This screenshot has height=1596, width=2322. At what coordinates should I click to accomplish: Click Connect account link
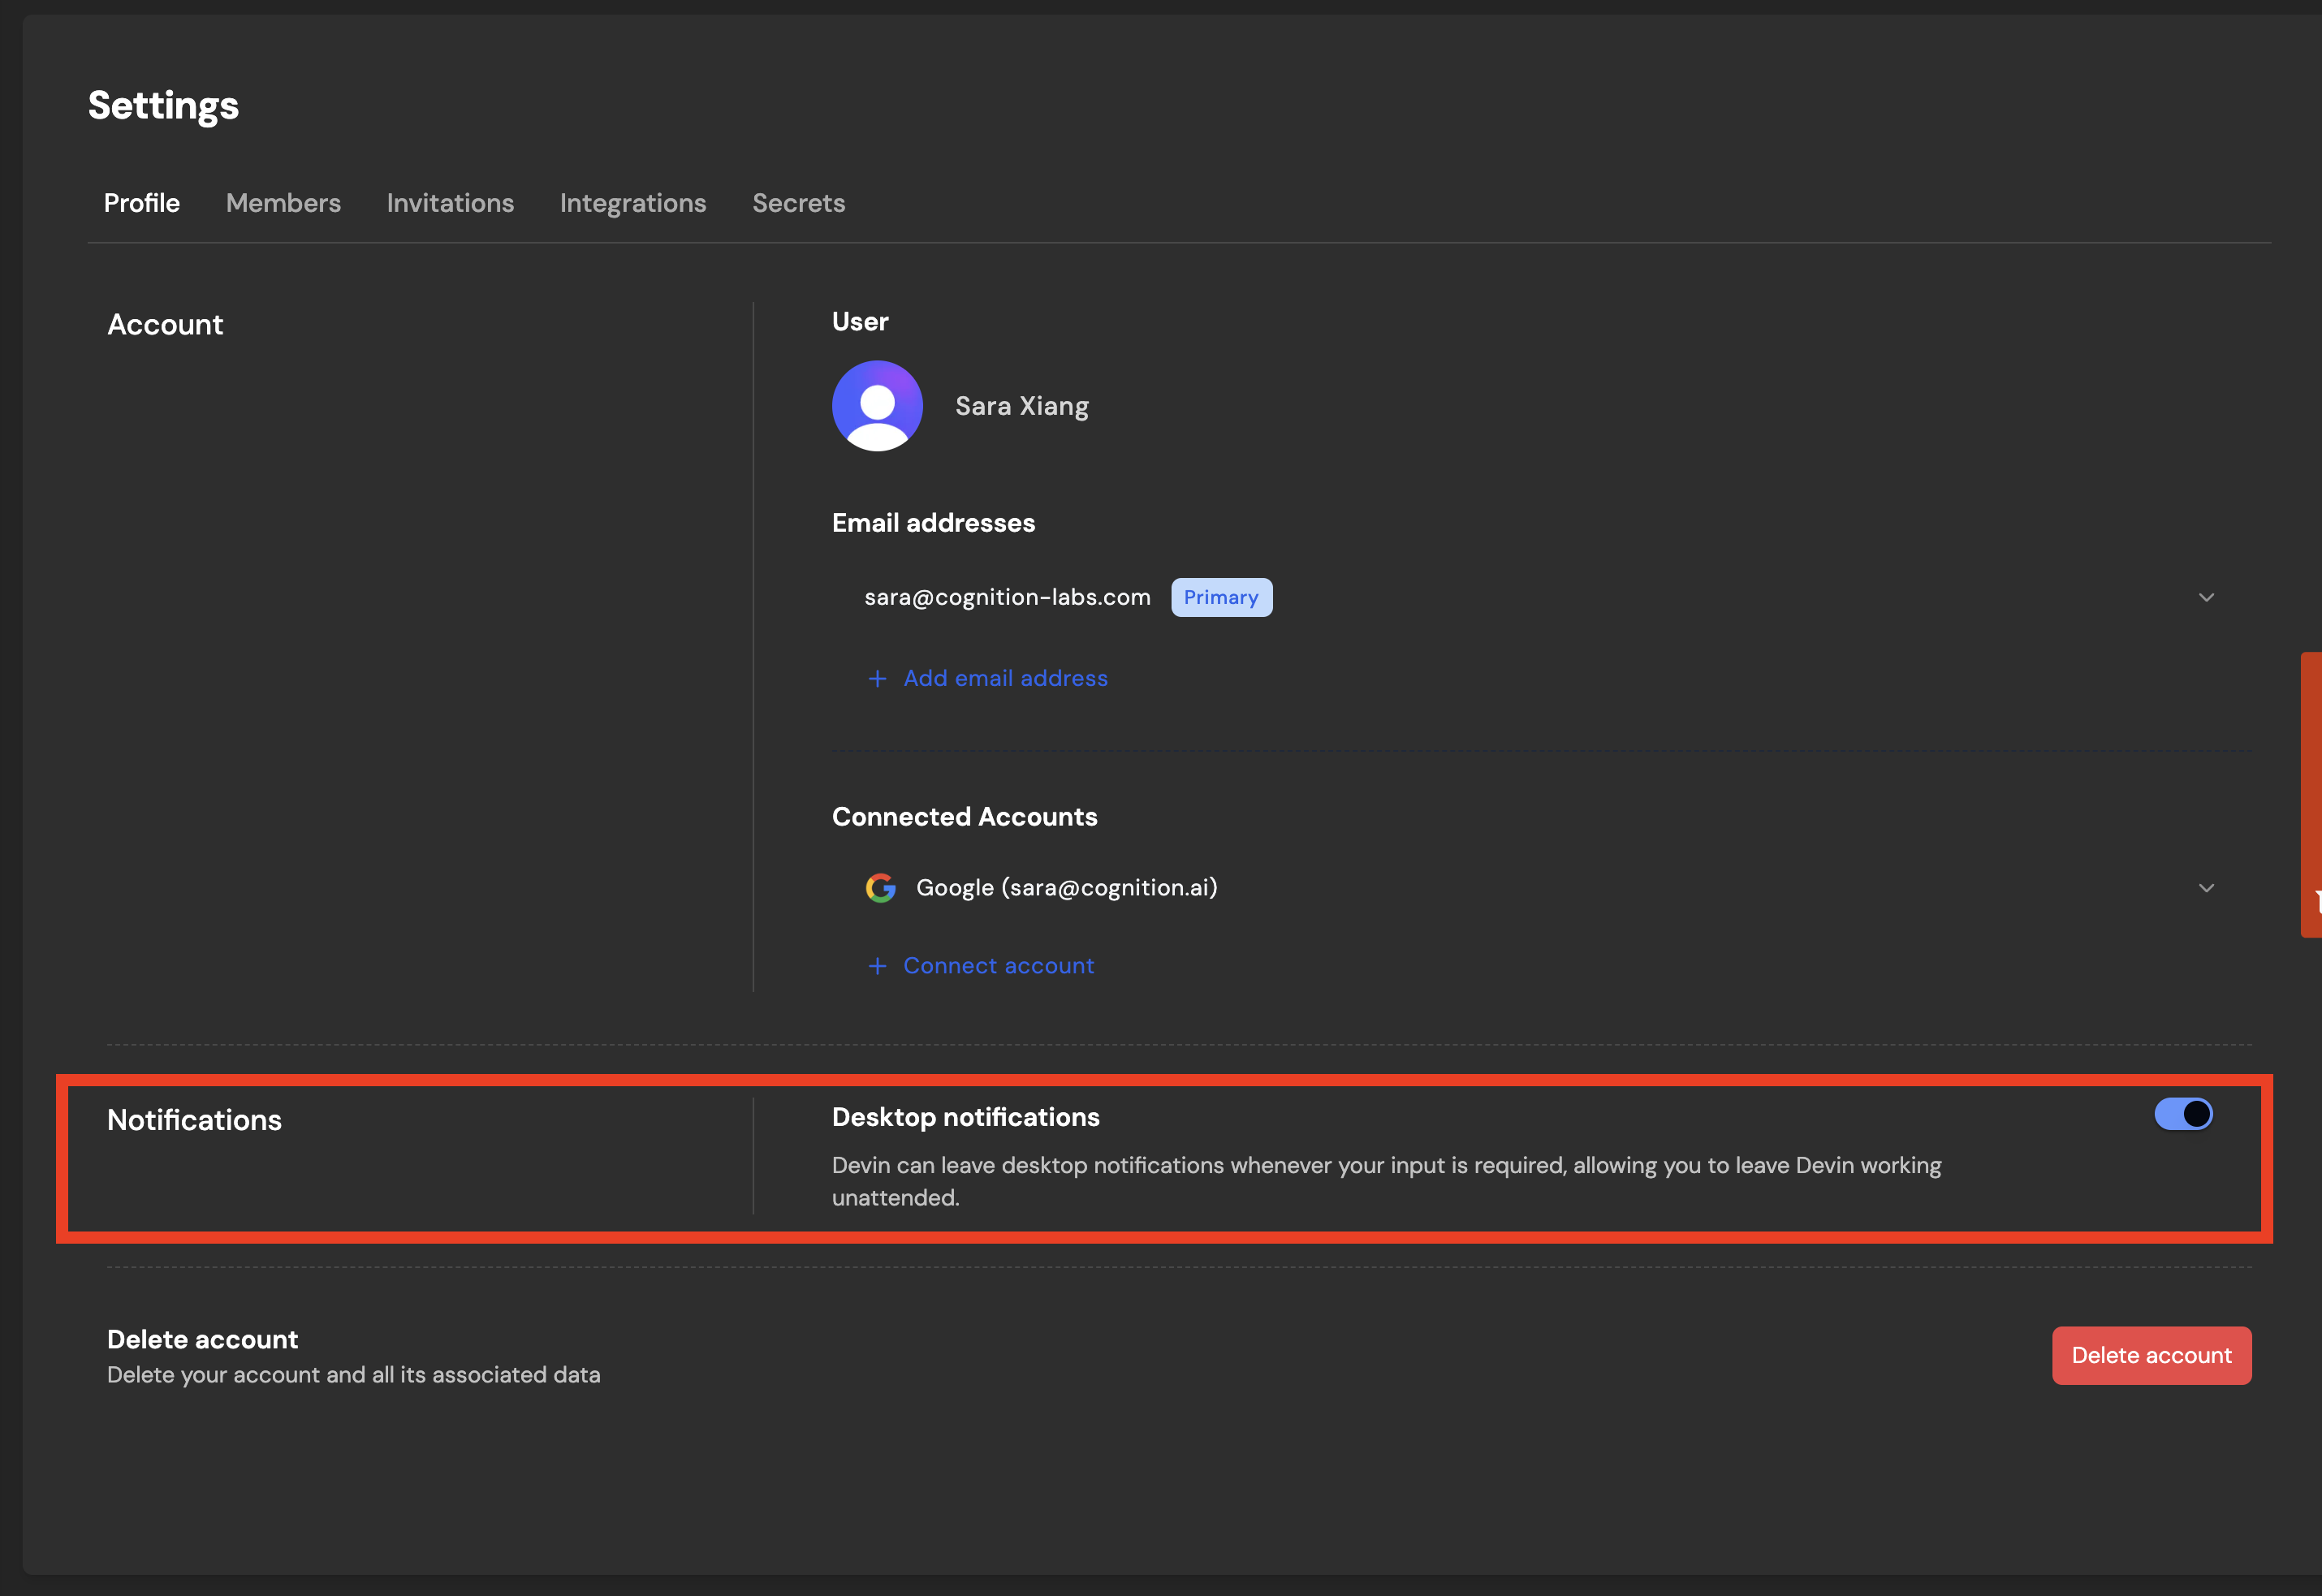(x=998, y=966)
